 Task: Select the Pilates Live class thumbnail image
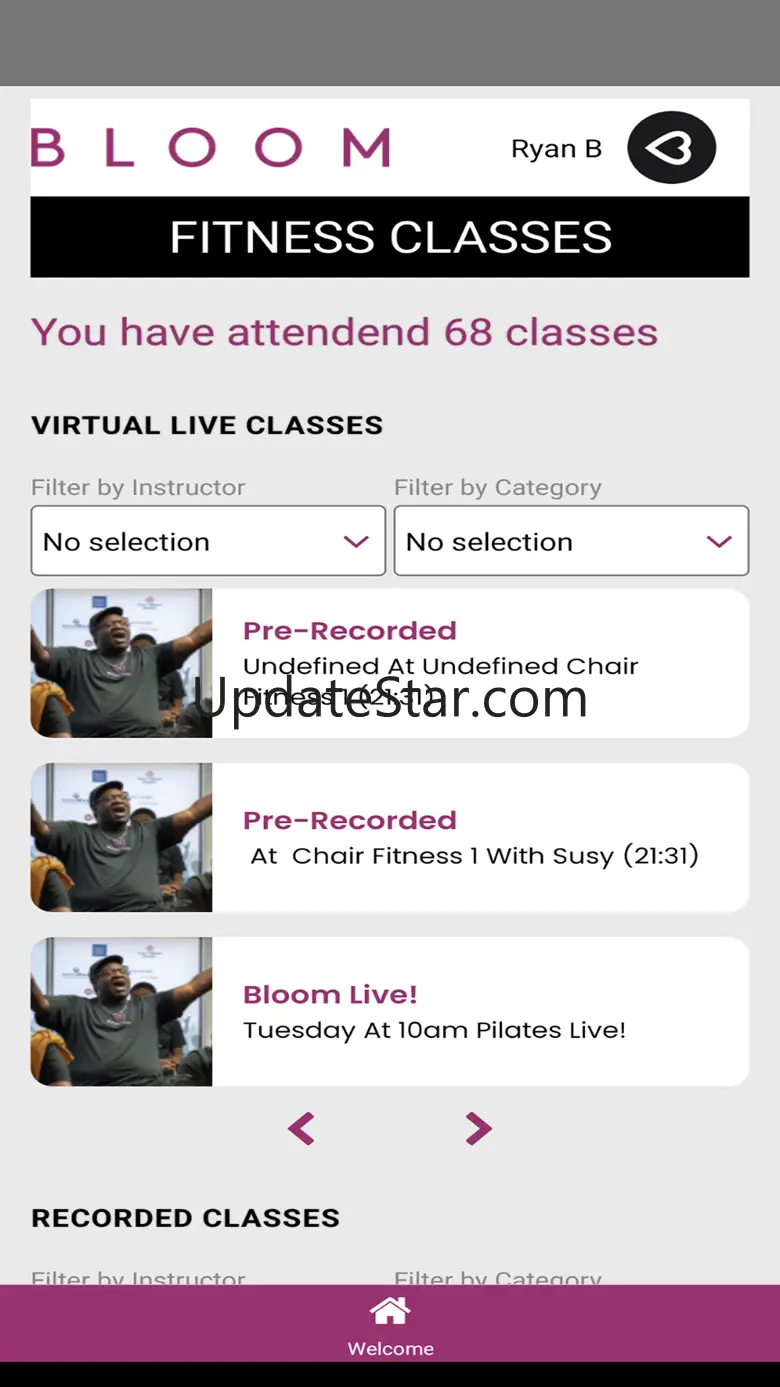(121, 1011)
